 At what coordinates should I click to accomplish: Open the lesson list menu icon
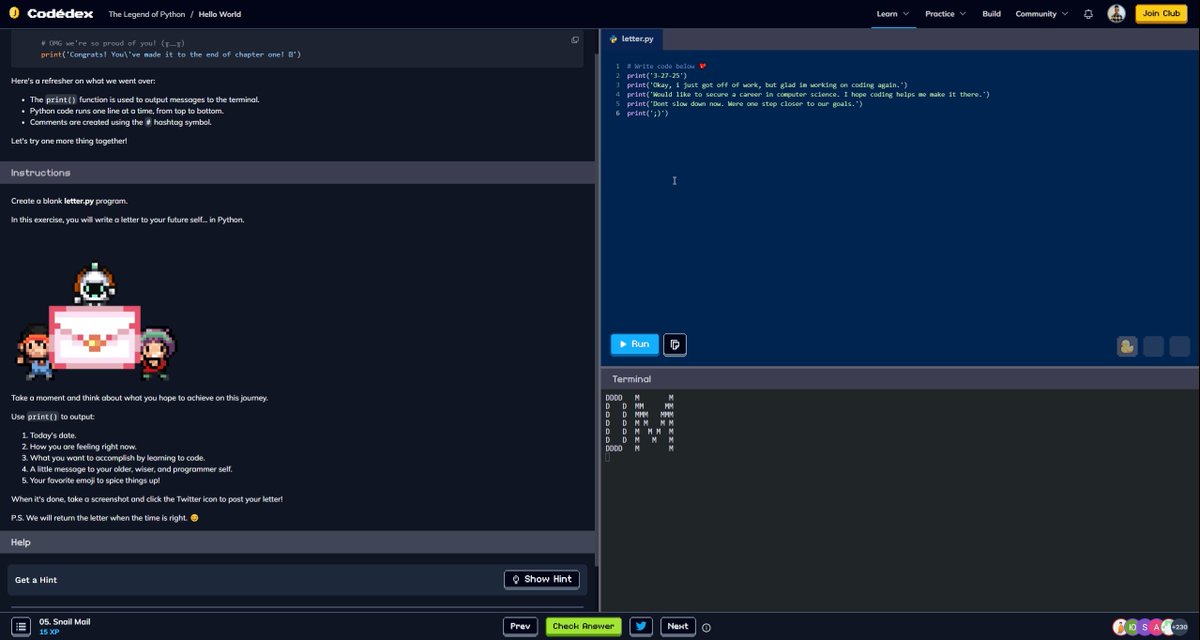[21, 626]
